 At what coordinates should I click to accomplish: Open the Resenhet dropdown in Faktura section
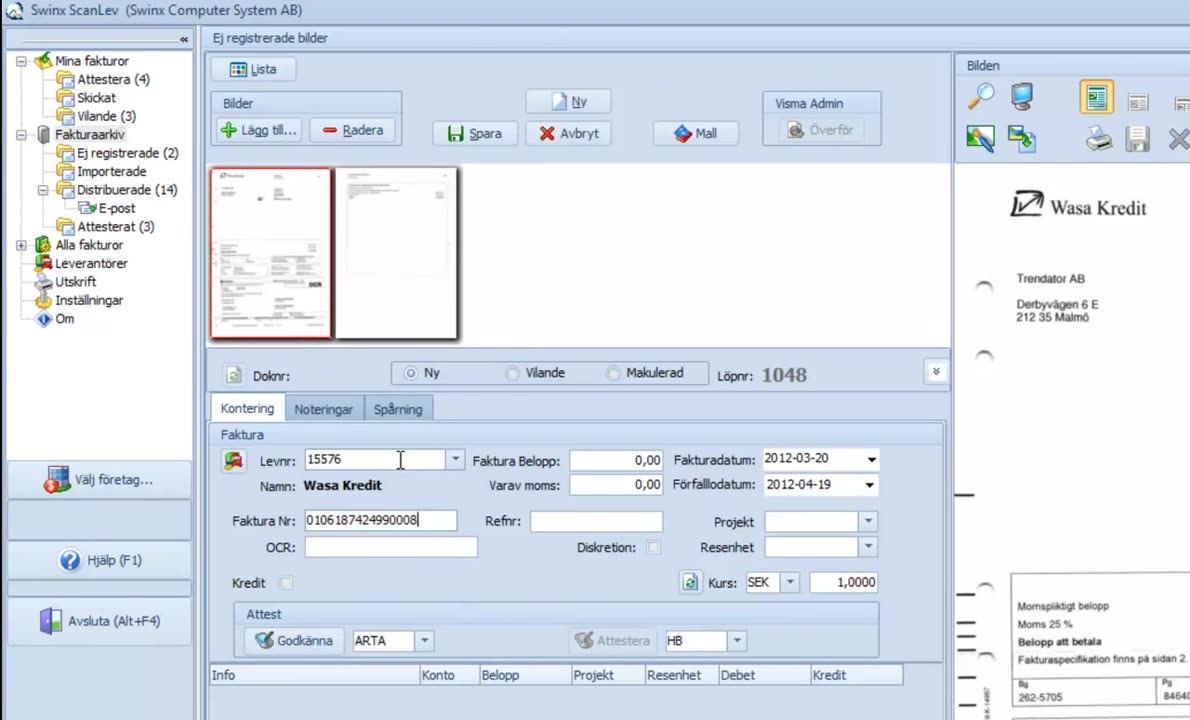click(x=868, y=547)
